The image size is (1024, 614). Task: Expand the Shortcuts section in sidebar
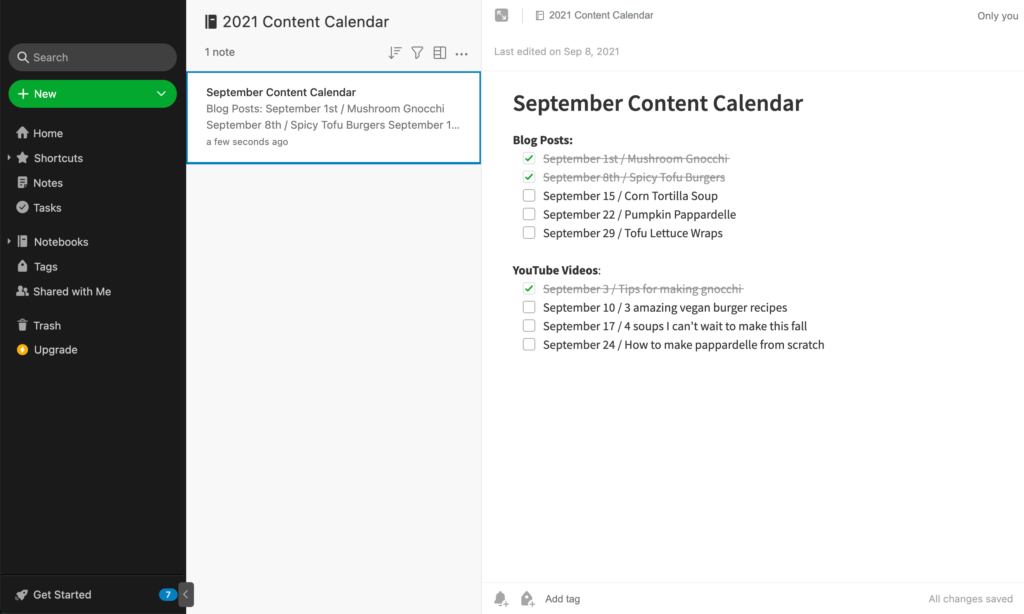10,158
